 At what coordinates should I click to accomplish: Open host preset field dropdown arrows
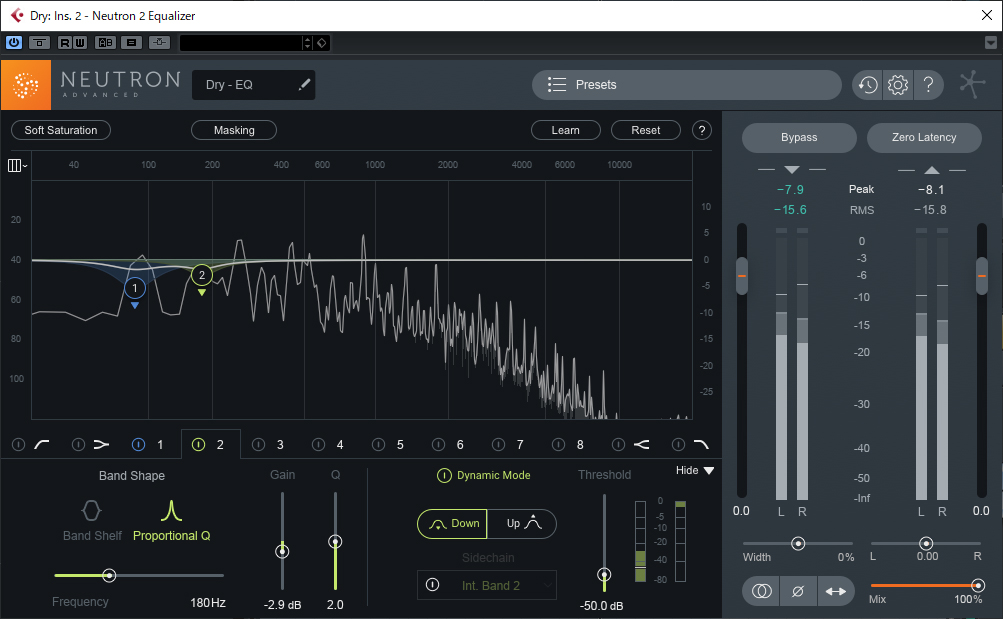(307, 43)
